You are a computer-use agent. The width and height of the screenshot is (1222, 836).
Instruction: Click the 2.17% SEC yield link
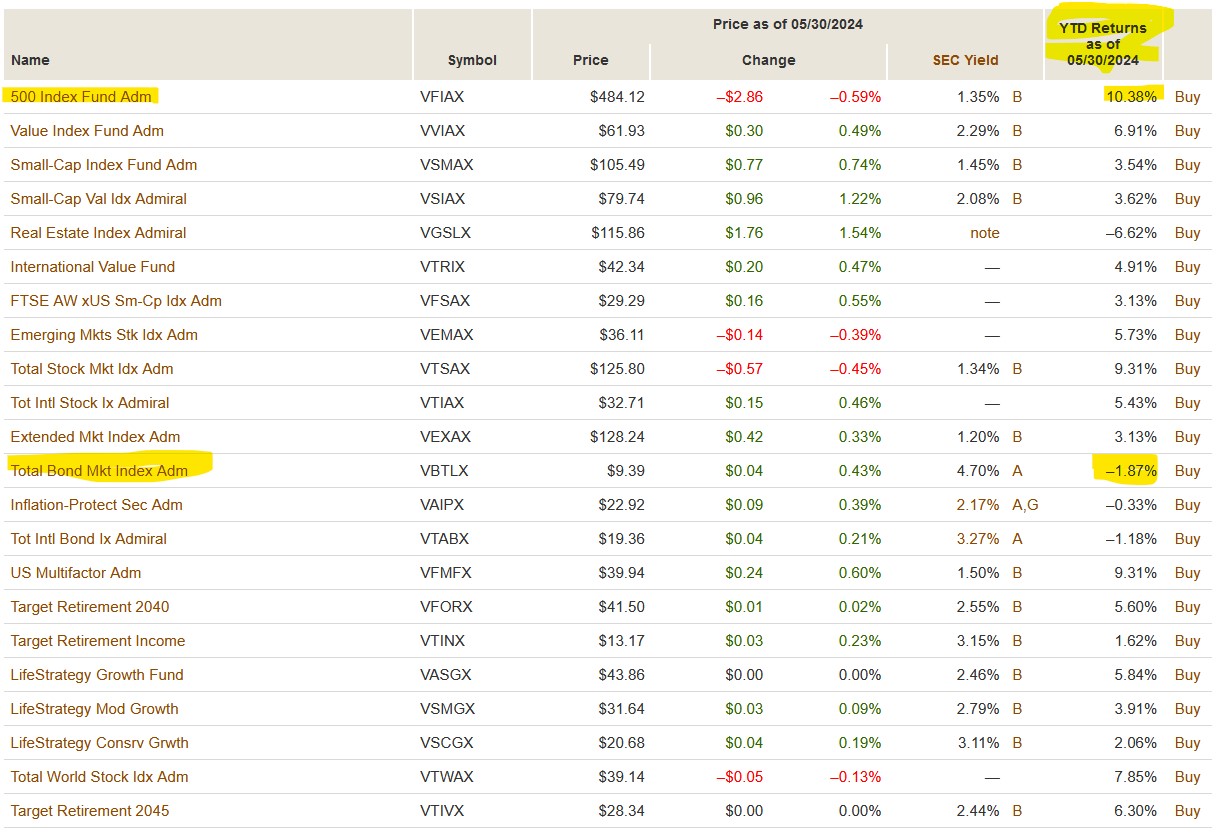[x=977, y=505]
